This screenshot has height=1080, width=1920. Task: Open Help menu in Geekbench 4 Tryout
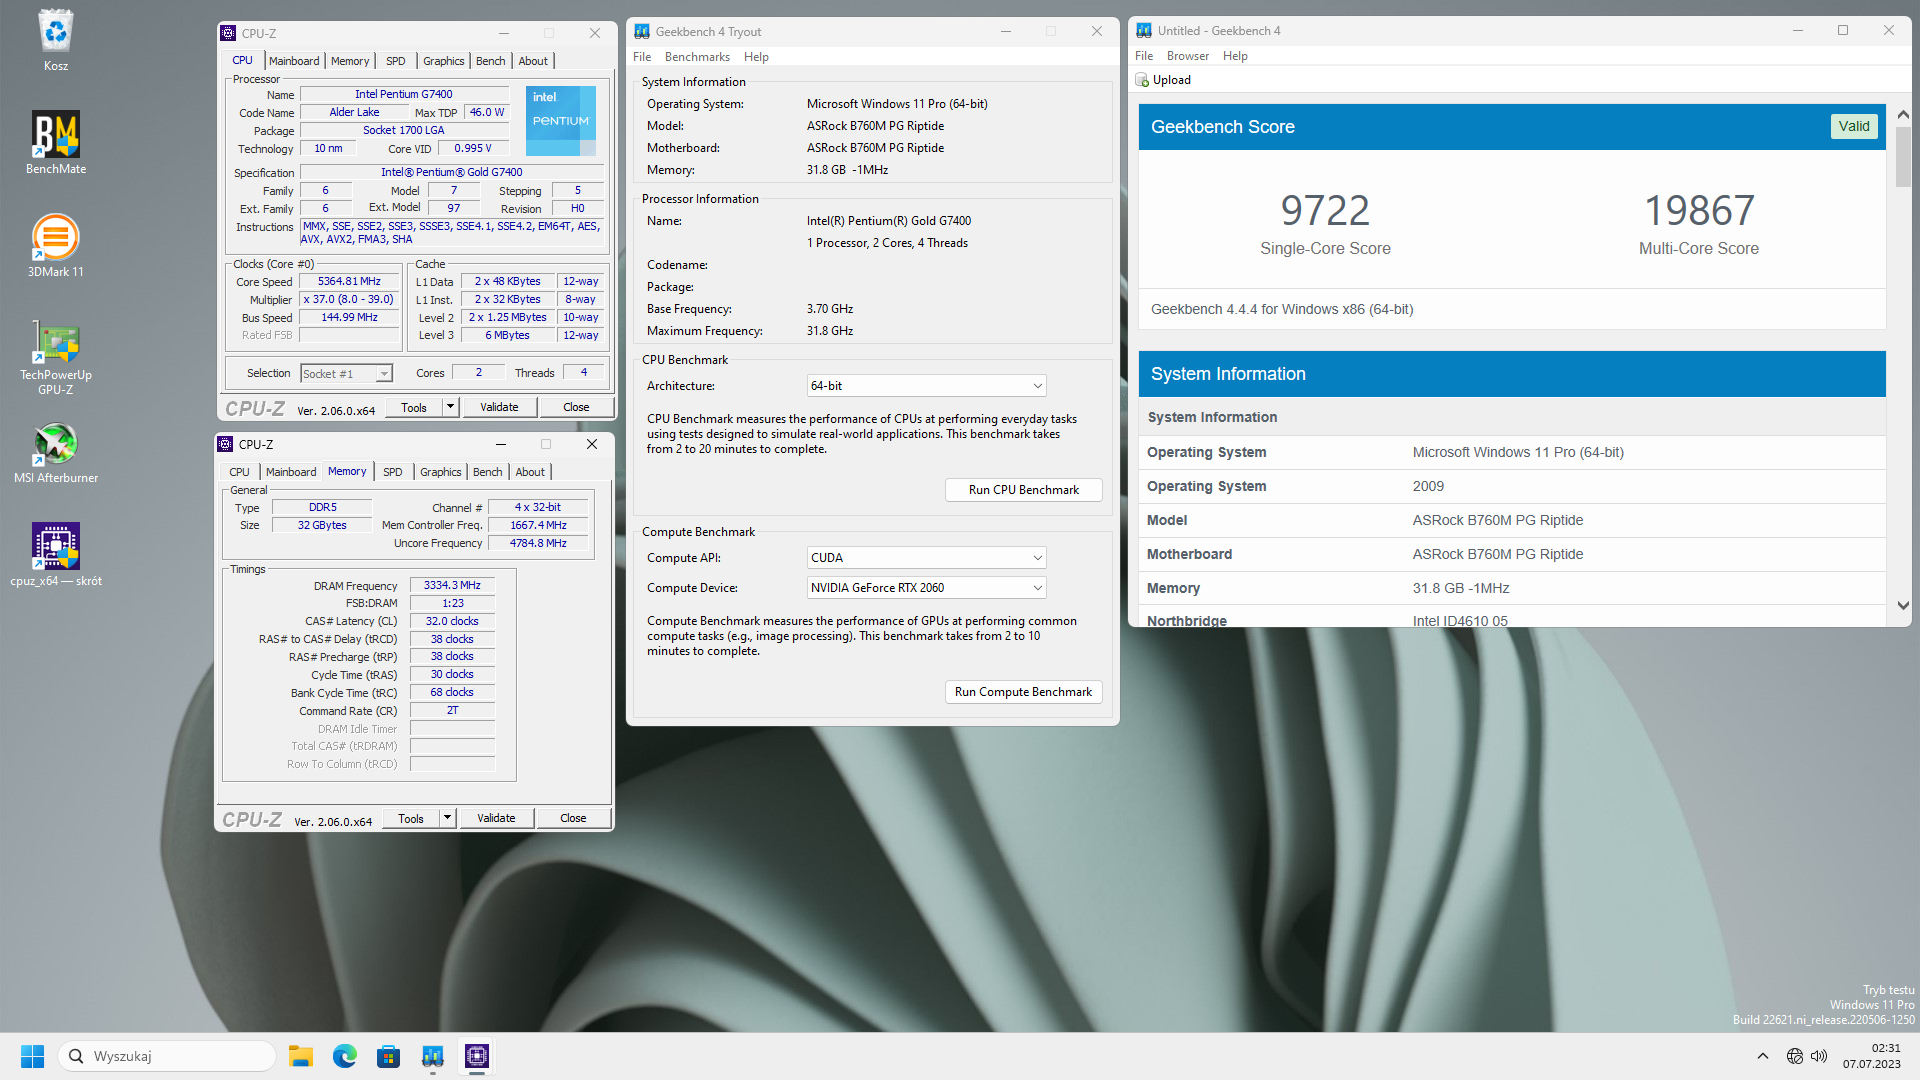coord(756,57)
